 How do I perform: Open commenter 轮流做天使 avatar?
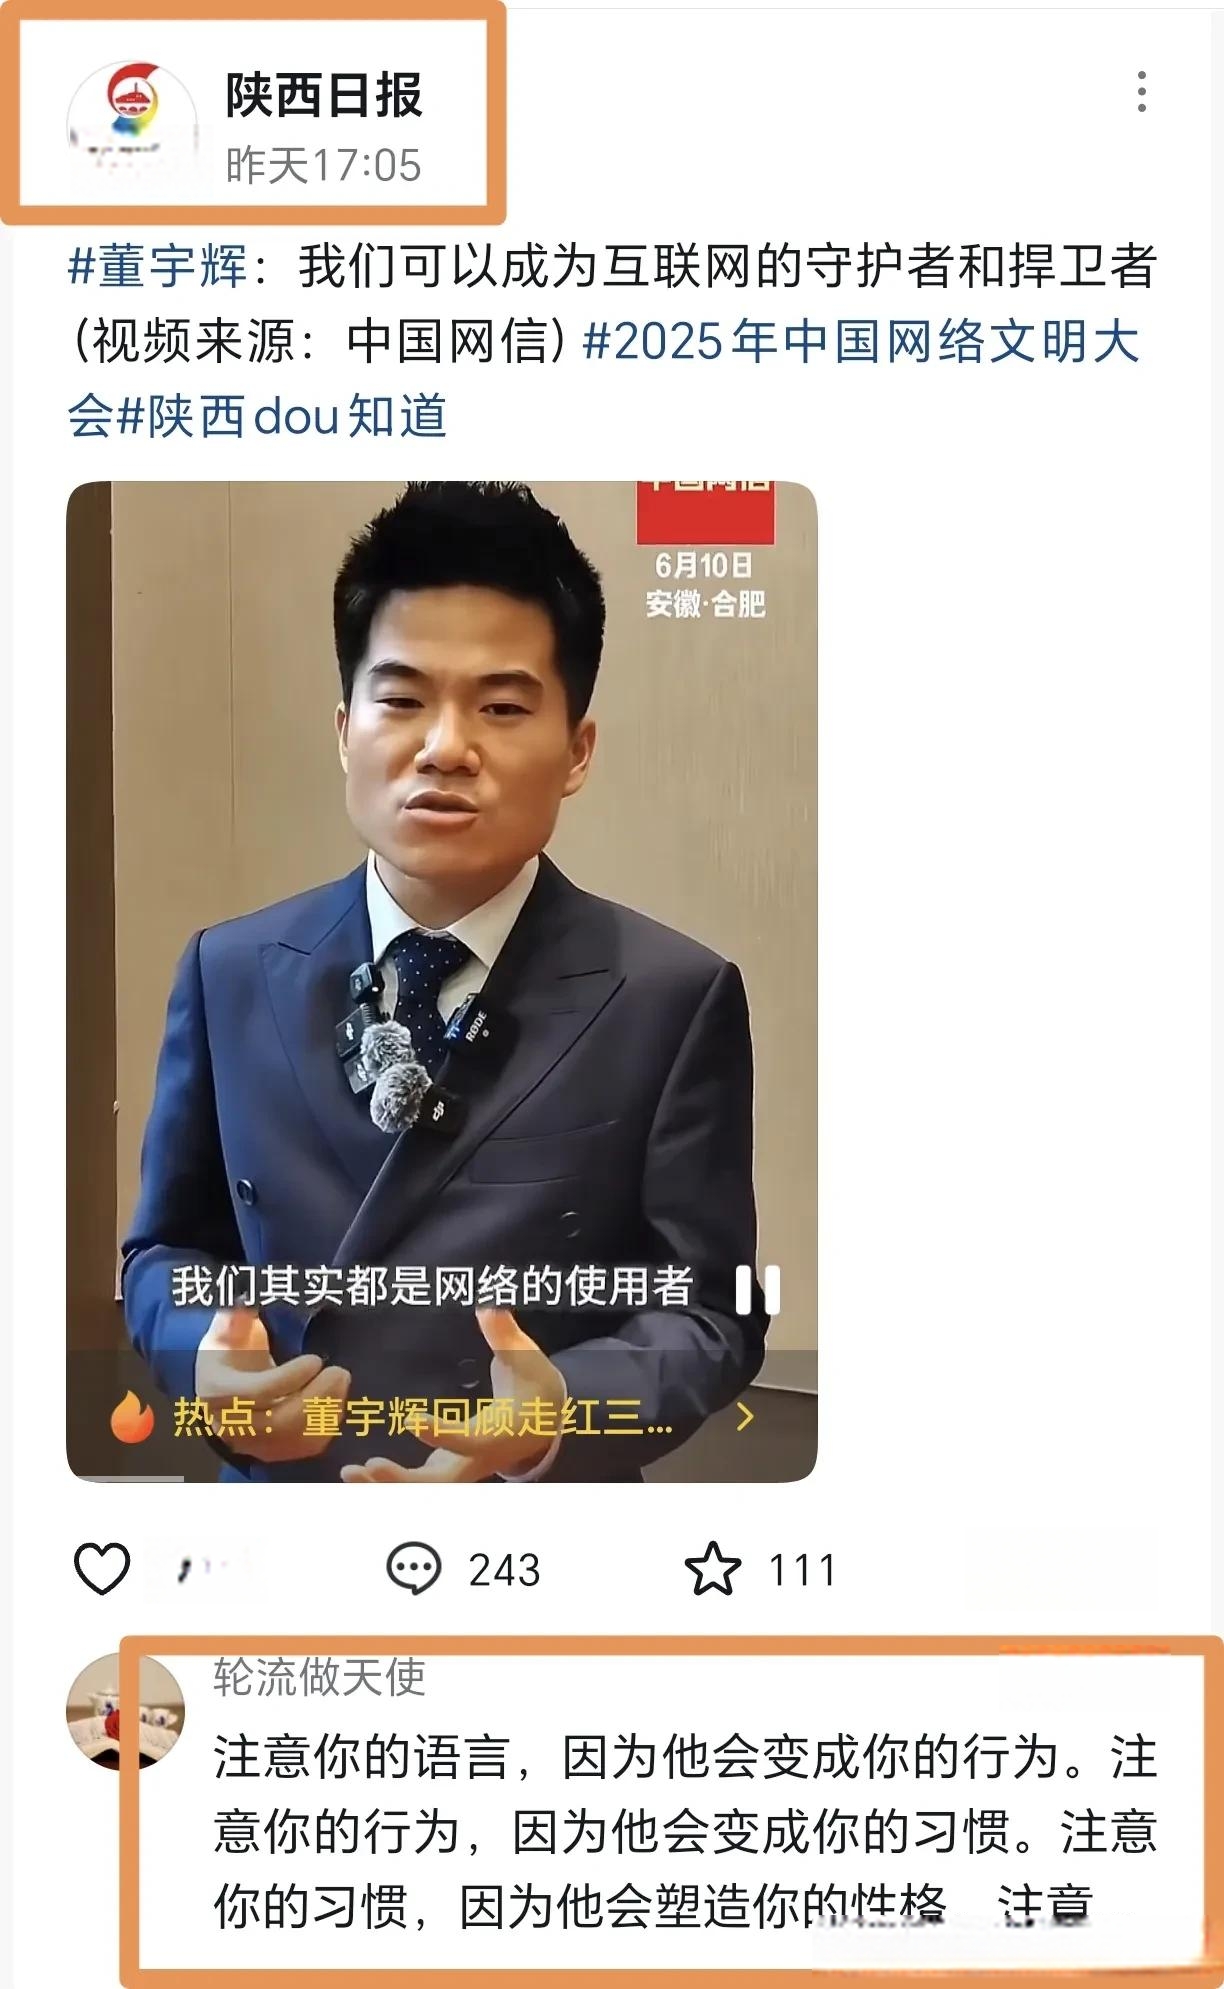click(125, 1712)
